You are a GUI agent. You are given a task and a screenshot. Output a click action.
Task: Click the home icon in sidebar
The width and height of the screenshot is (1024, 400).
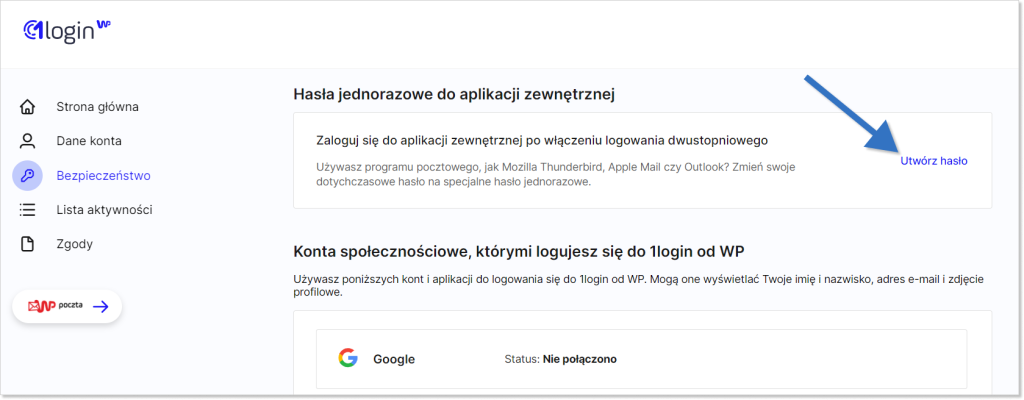tap(27, 107)
